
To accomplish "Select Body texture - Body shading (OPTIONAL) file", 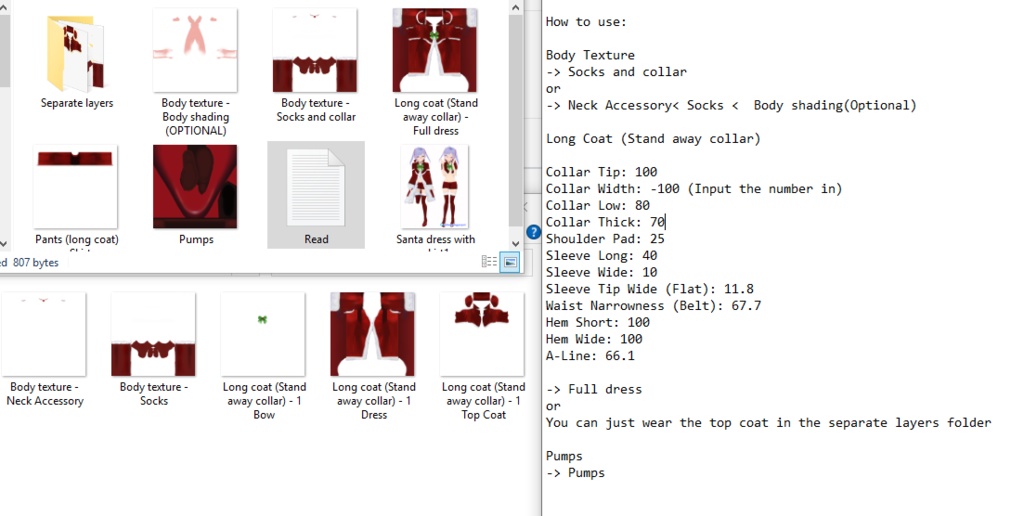I will [x=195, y=71].
